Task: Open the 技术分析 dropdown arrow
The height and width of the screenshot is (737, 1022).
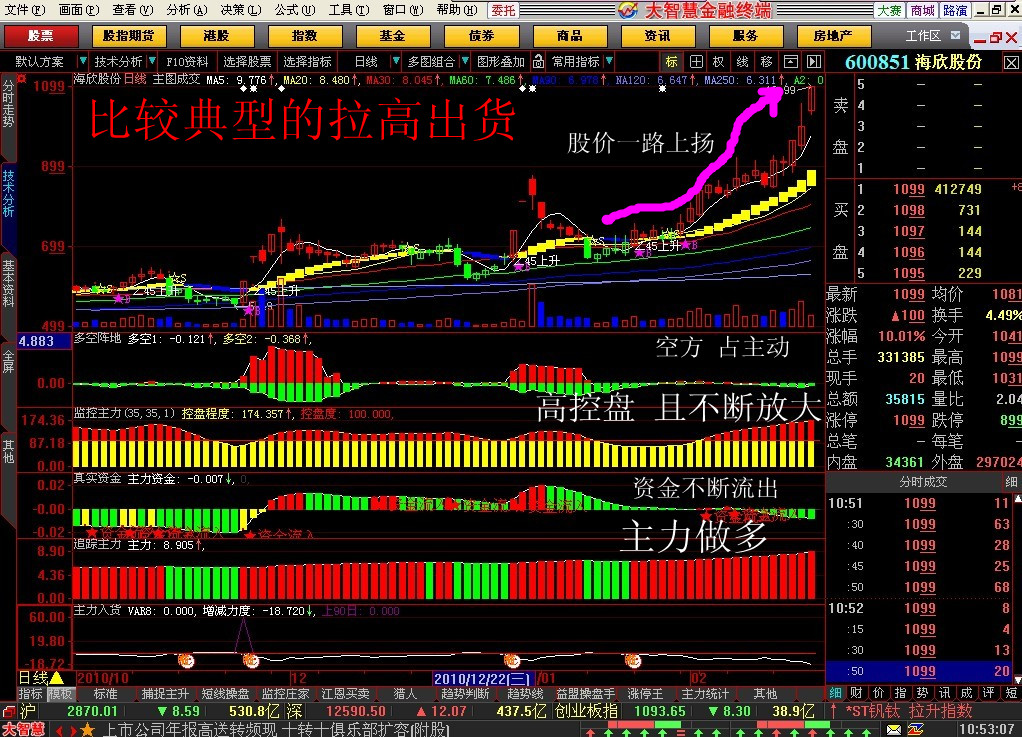Action: [x=152, y=61]
